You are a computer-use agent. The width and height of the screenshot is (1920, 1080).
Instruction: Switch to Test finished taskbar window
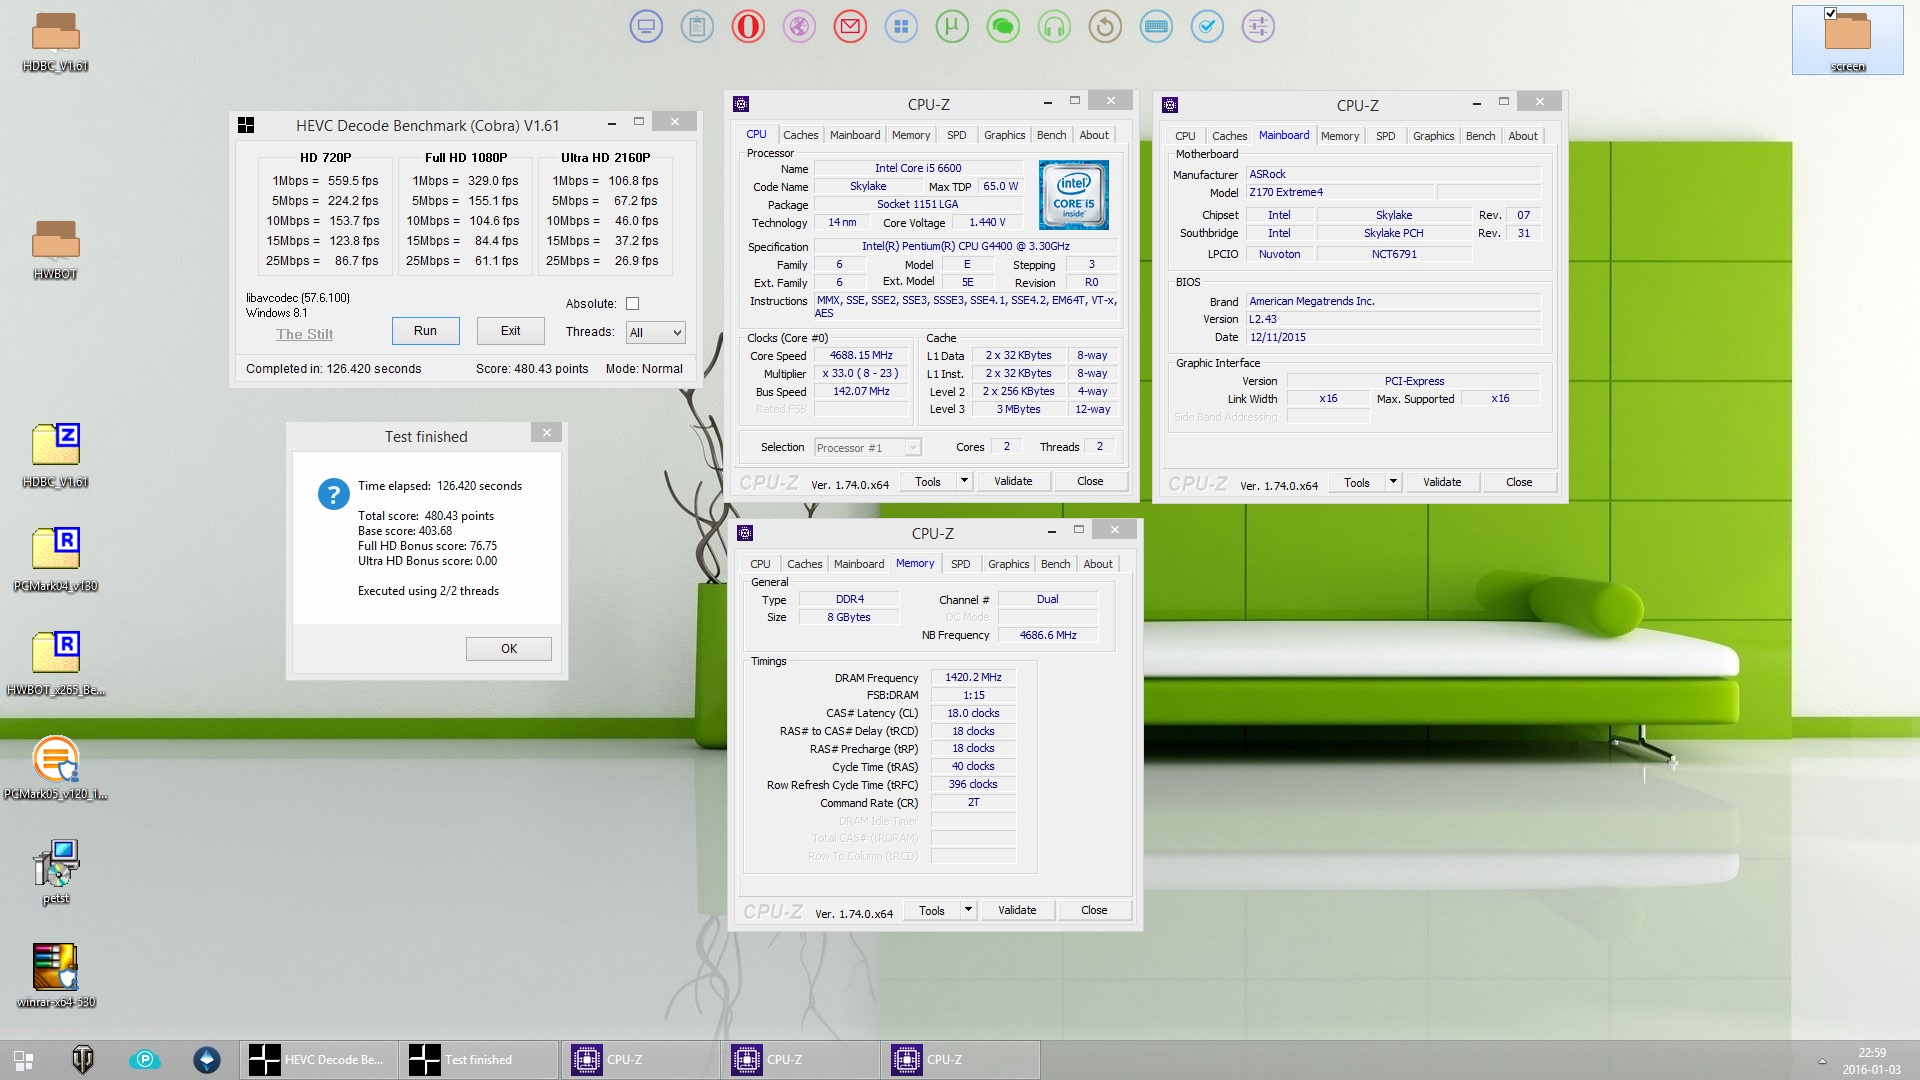[x=479, y=1060]
